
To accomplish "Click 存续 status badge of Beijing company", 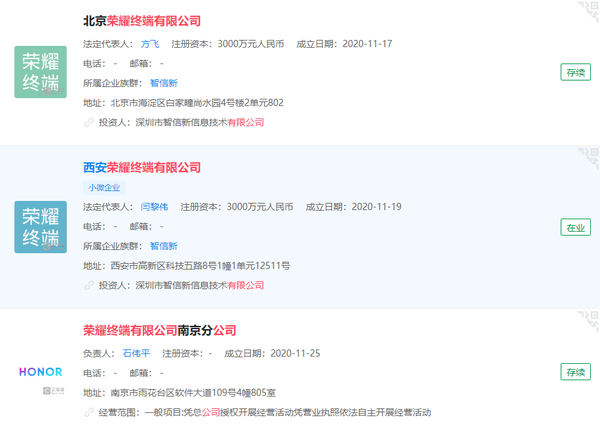I will 576,72.
